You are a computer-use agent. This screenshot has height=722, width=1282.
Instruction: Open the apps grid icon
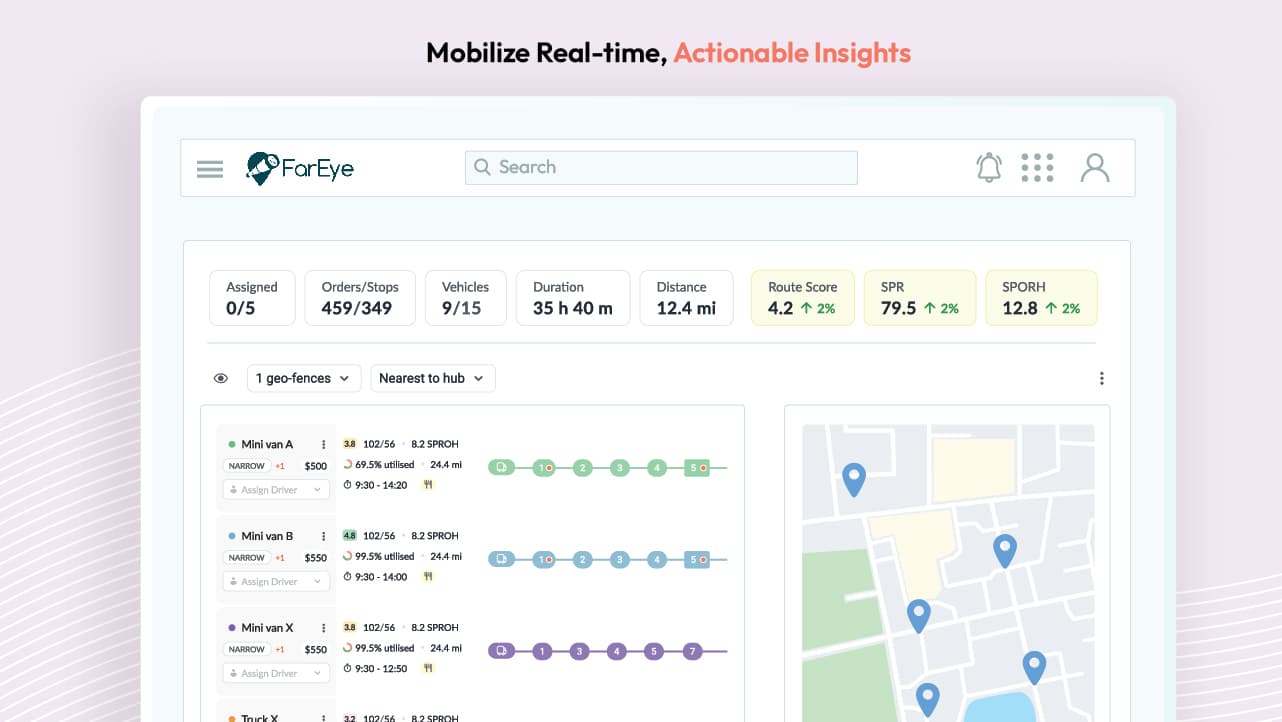[x=1038, y=167]
